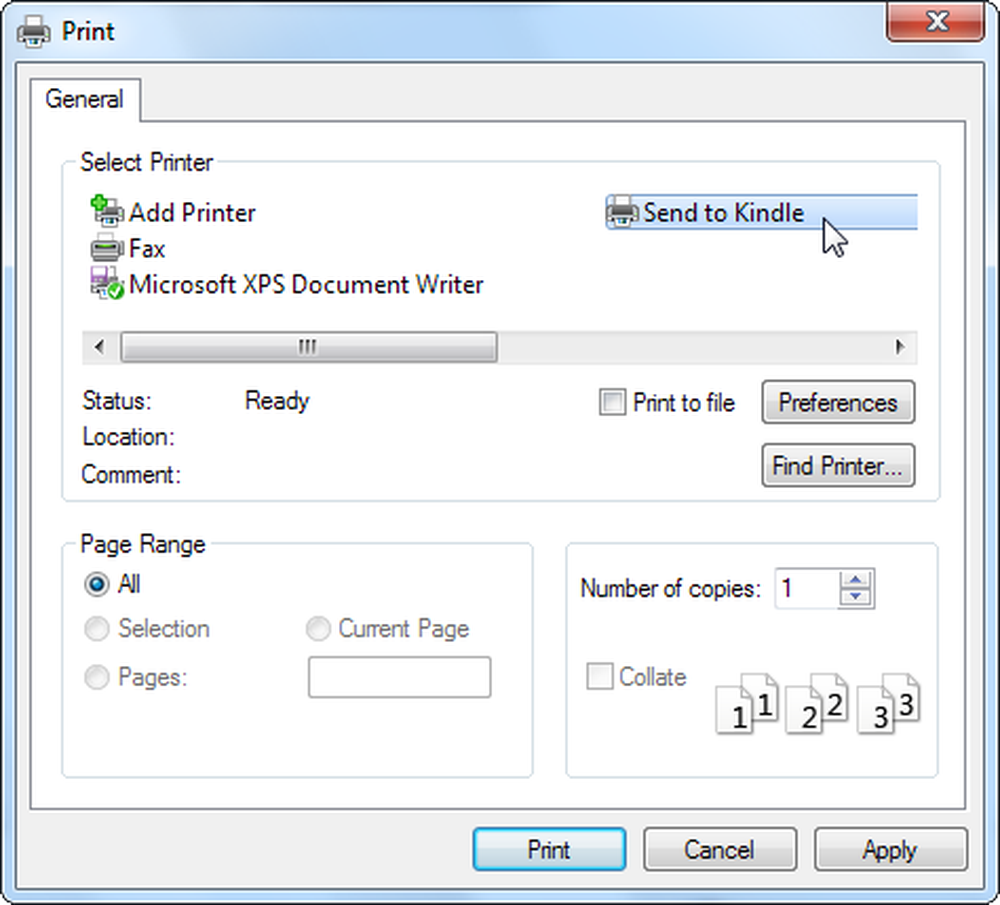
Task: Select the Selection radio button
Action: tap(96, 629)
